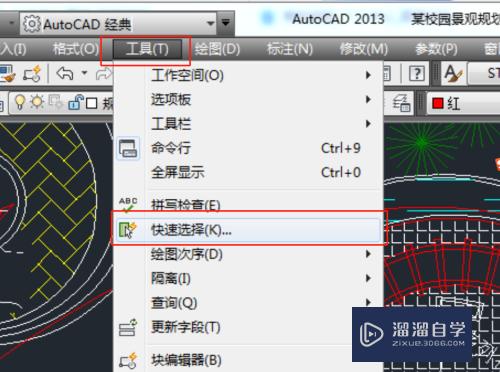Viewport: 500px width, 372px height.
Task: Open the 格式(O) menu
Action: 76,49
